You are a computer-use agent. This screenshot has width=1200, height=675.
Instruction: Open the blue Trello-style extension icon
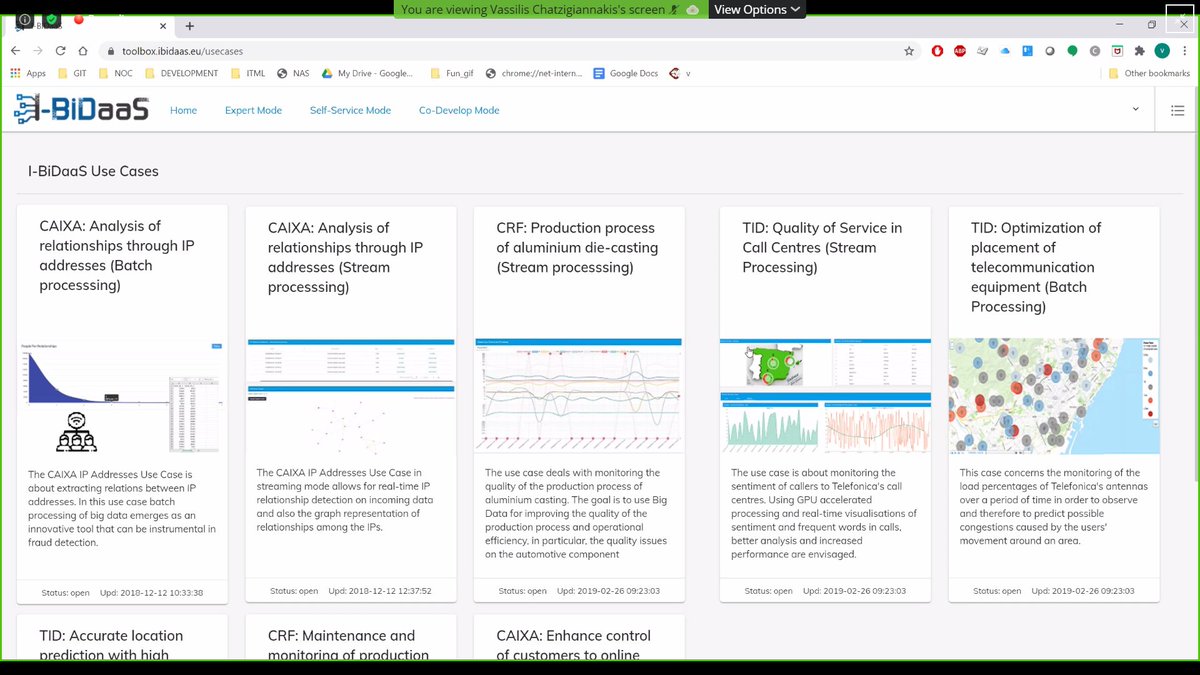tap(1027, 50)
